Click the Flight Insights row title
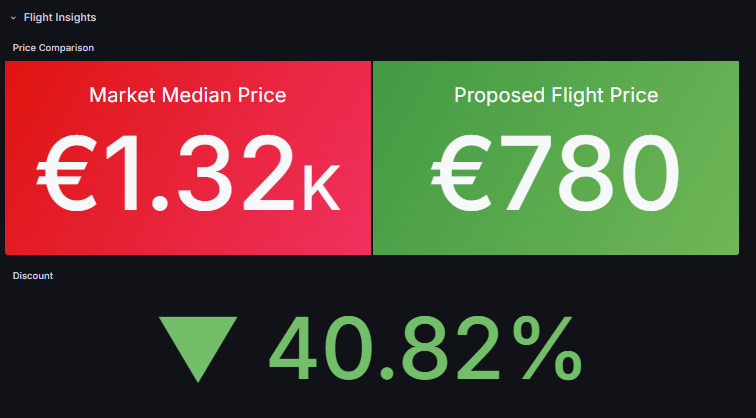The width and height of the screenshot is (756, 418). [x=60, y=18]
